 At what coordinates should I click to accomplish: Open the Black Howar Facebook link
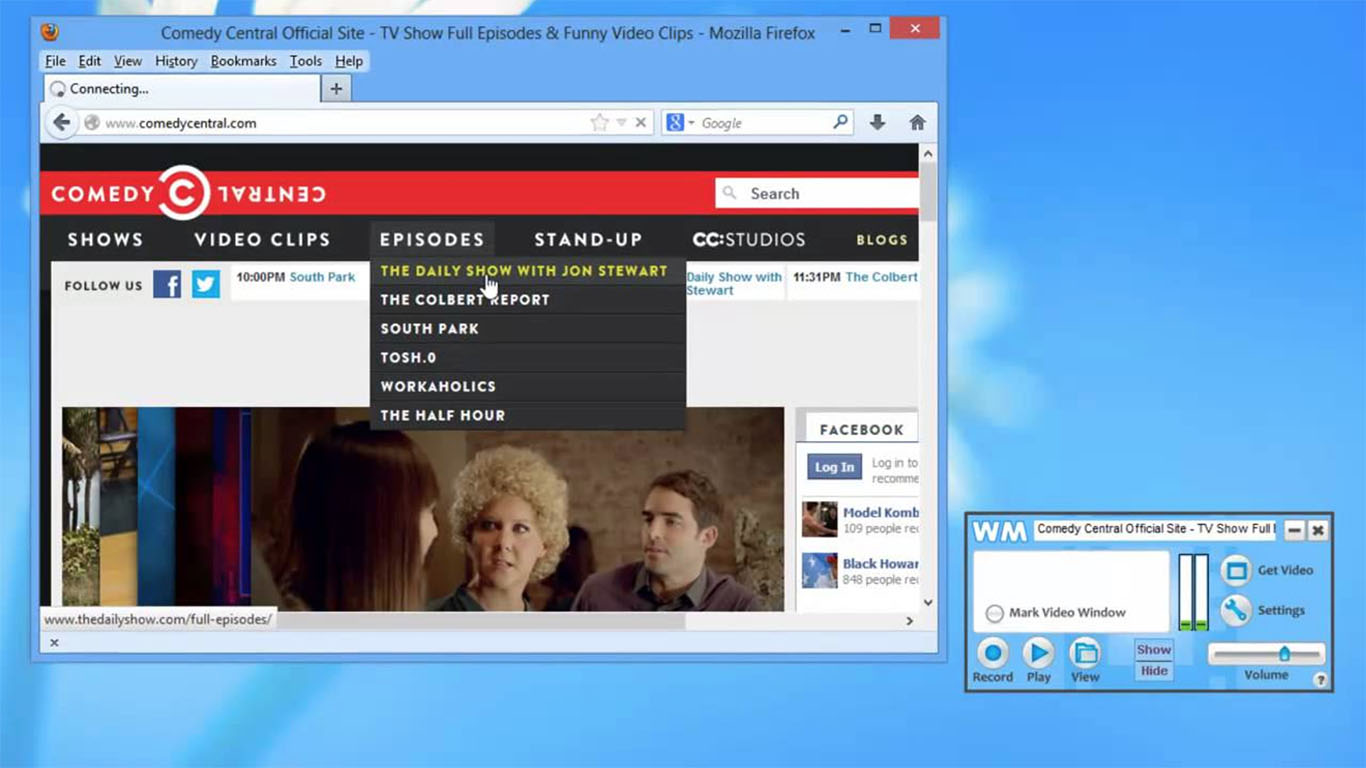pyautogui.click(x=880, y=563)
